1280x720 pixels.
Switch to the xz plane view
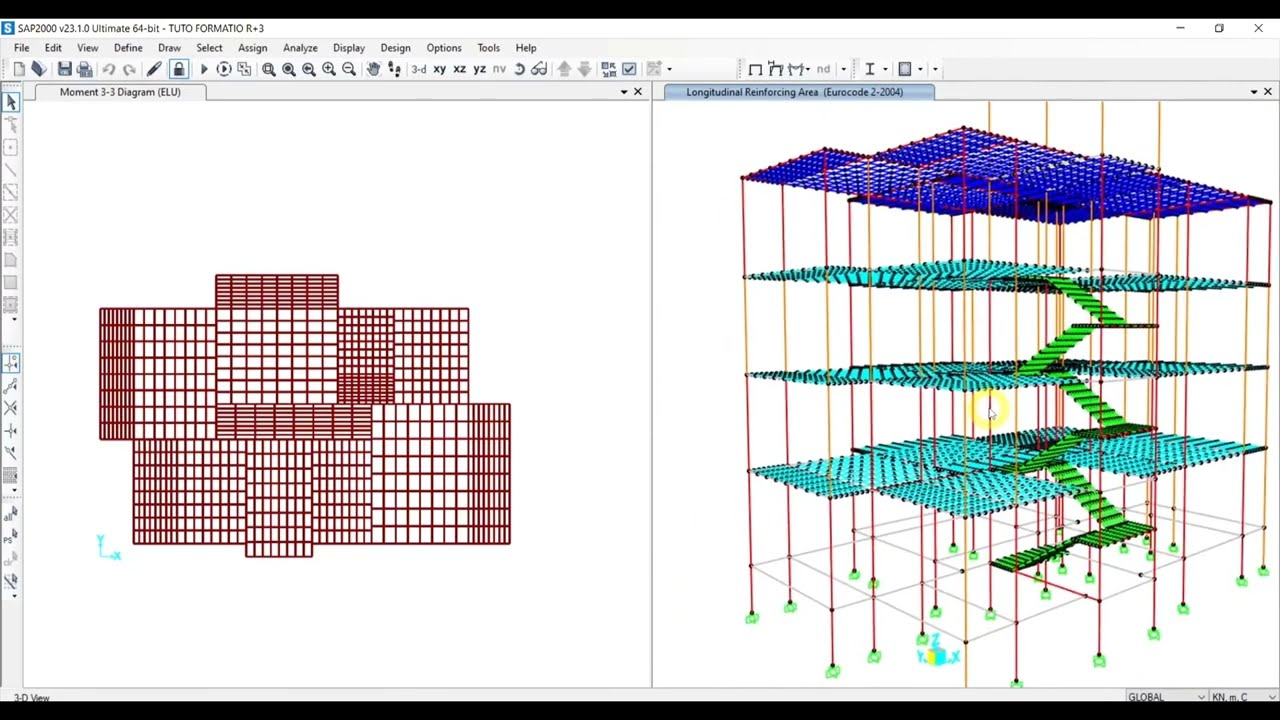pos(459,69)
